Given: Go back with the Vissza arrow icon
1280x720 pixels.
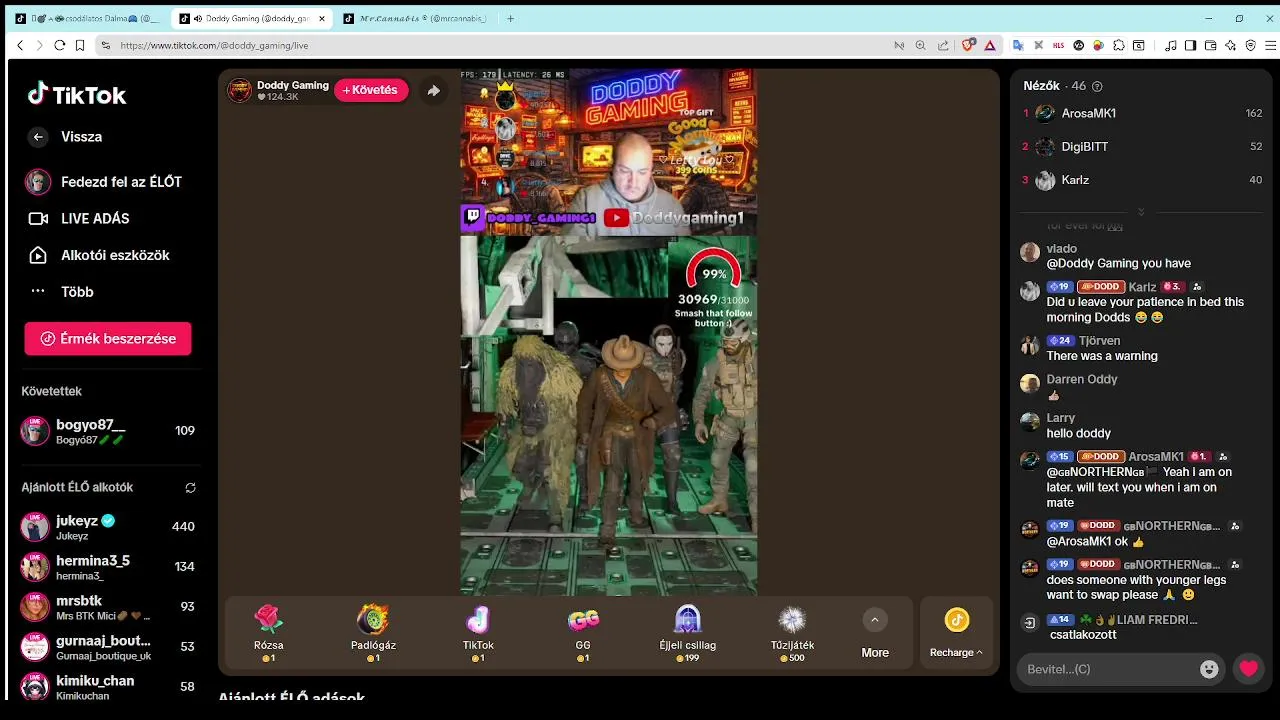Looking at the screenshot, I should point(38,137).
